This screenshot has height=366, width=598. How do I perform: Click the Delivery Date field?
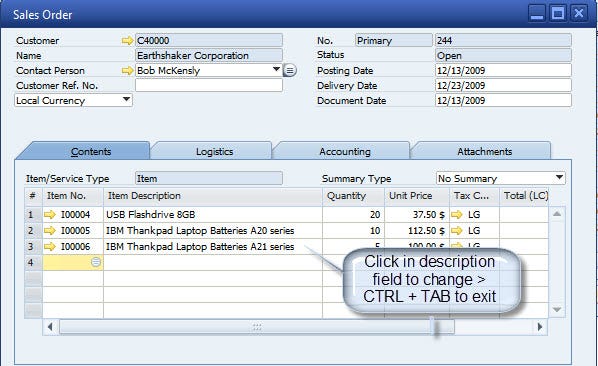(503, 85)
